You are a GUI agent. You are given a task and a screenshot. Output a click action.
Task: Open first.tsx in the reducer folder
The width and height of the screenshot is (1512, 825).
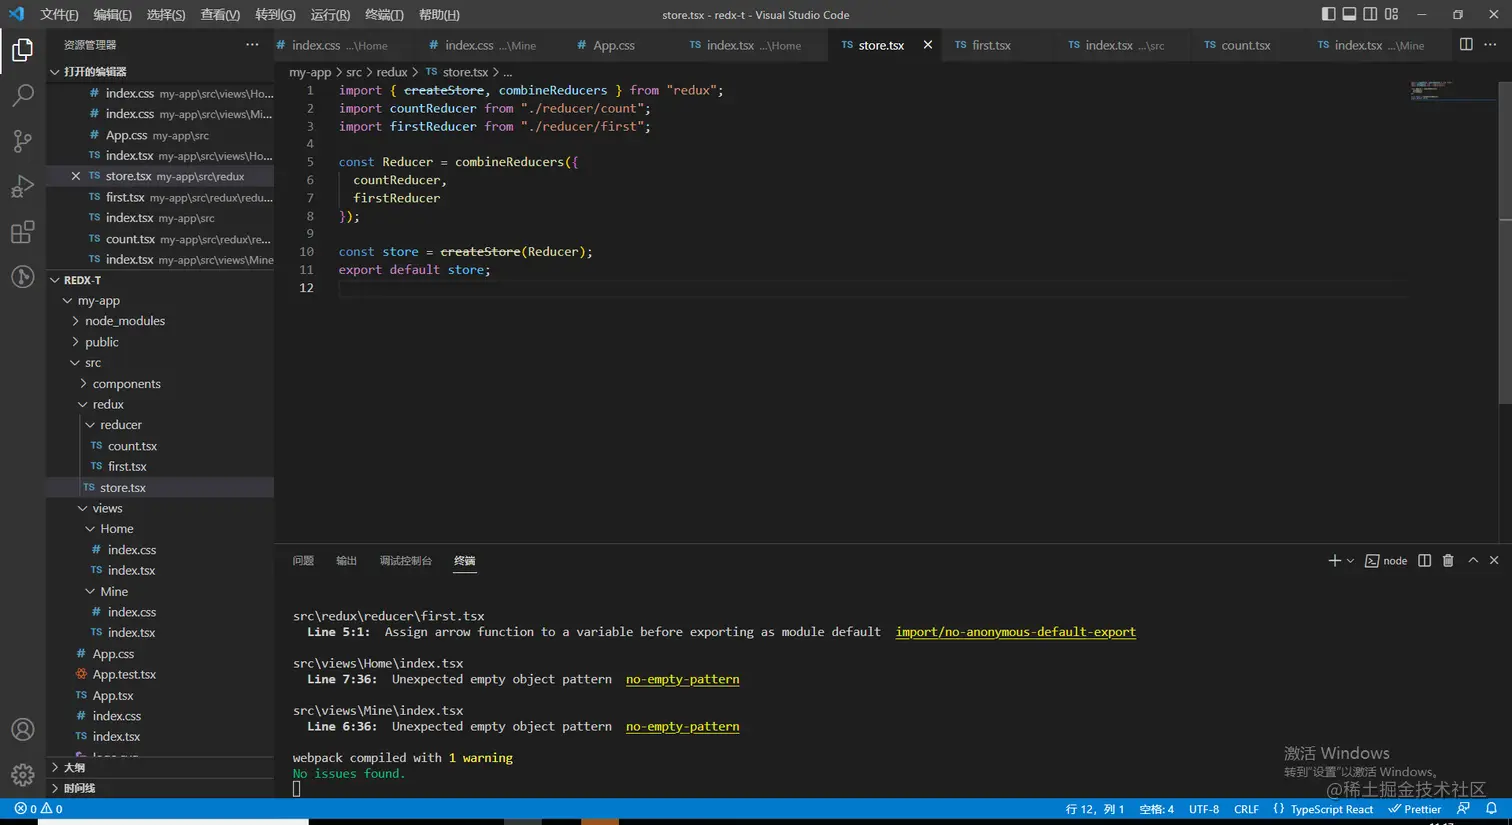(127, 467)
